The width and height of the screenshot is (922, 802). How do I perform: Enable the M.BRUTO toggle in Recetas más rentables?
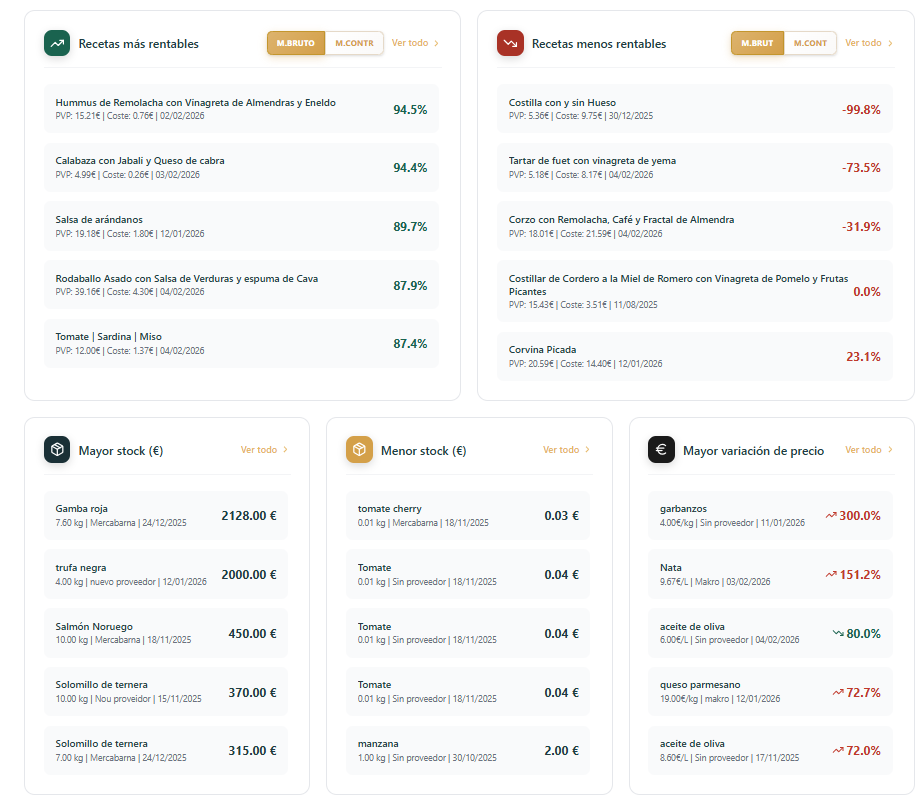(x=297, y=43)
